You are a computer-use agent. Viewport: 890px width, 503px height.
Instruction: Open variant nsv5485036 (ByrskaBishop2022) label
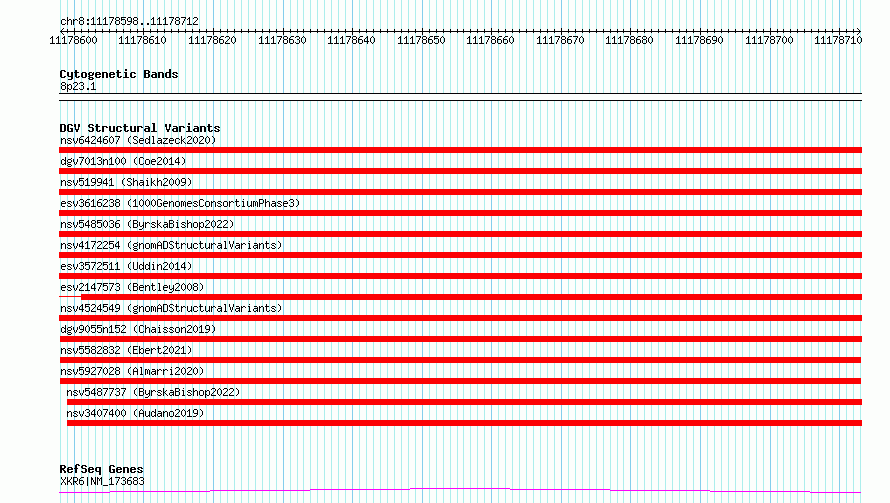147,224
